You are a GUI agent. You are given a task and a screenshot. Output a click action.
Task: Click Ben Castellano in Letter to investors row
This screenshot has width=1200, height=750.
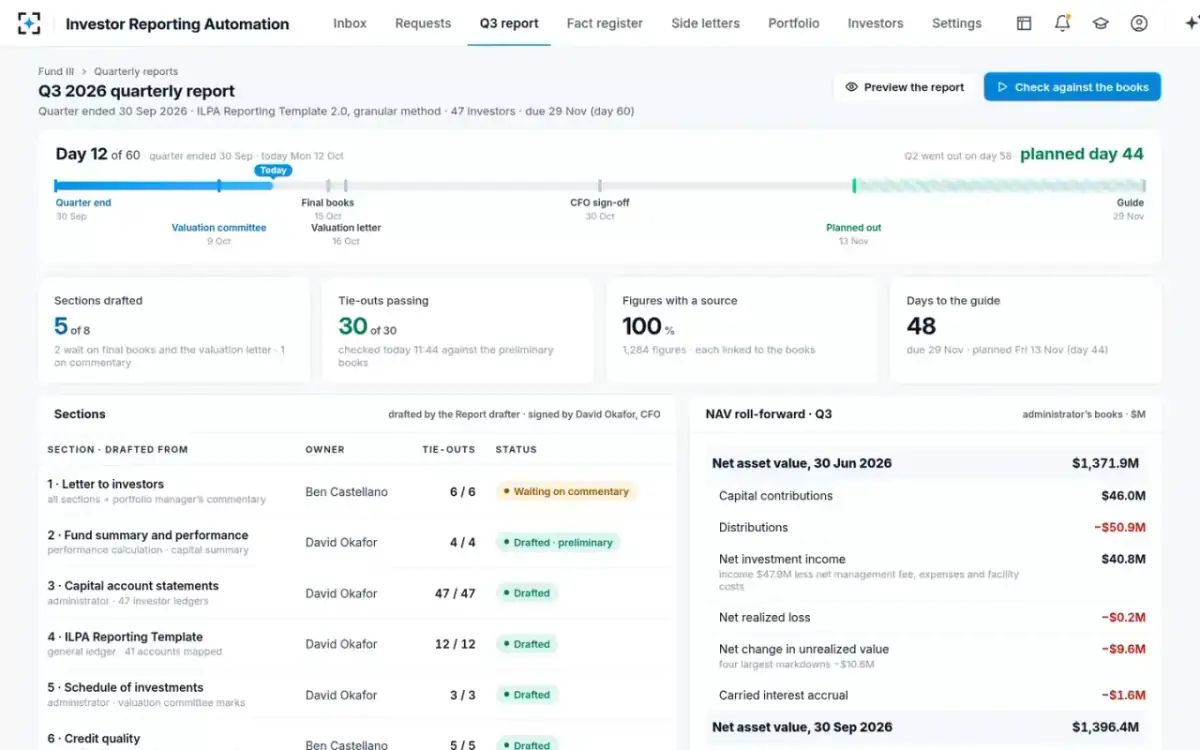(346, 492)
